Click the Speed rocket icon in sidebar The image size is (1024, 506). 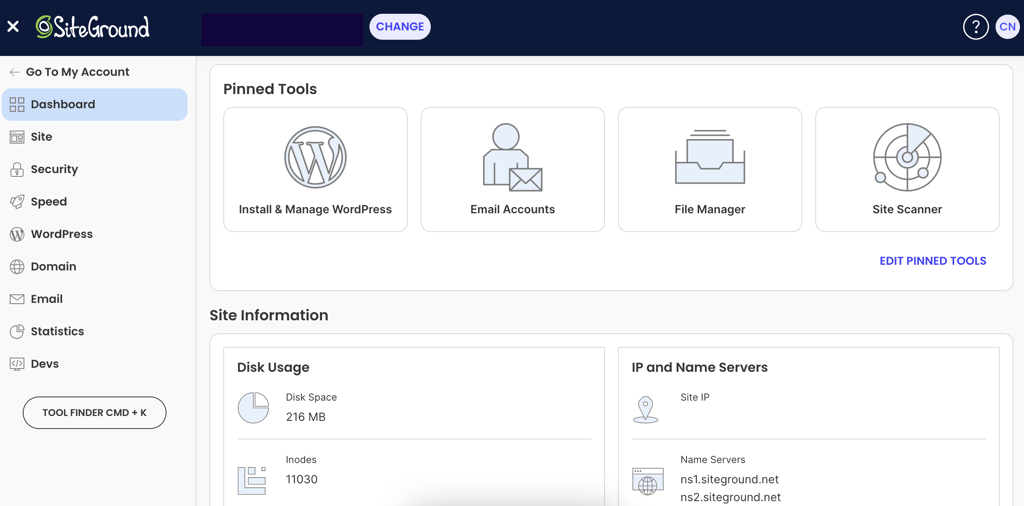pyautogui.click(x=17, y=202)
